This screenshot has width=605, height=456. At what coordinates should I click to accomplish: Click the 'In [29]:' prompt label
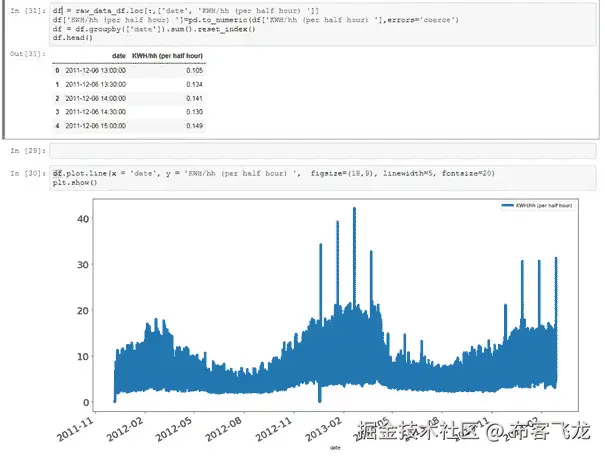click(28, 150)
